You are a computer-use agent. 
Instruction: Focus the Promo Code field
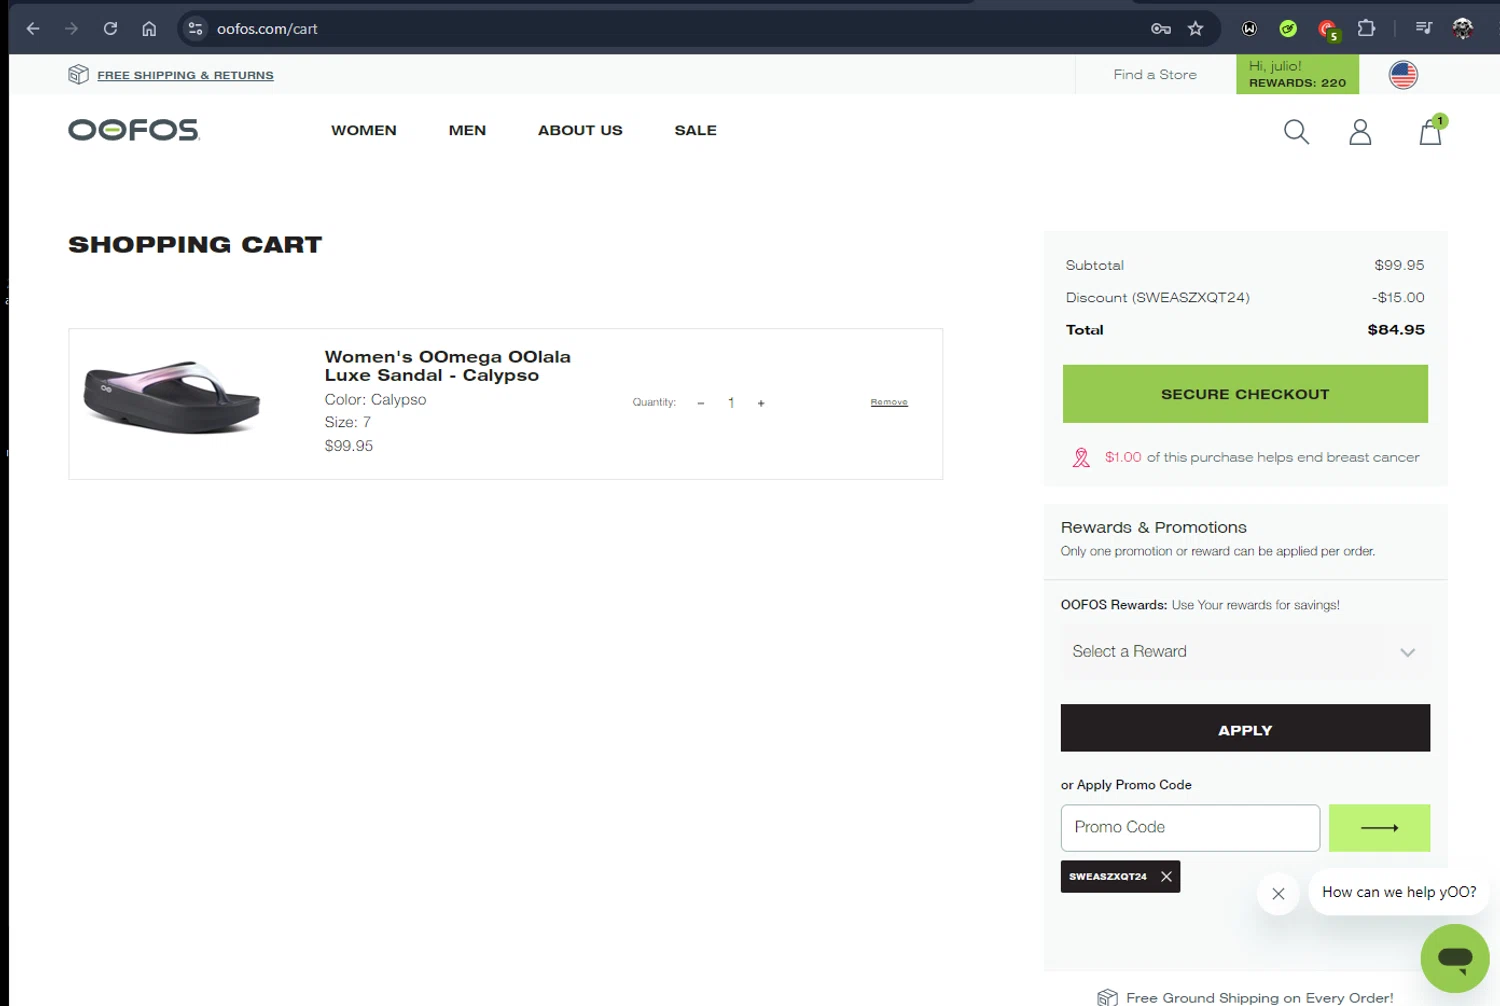tap(1190, 828)
